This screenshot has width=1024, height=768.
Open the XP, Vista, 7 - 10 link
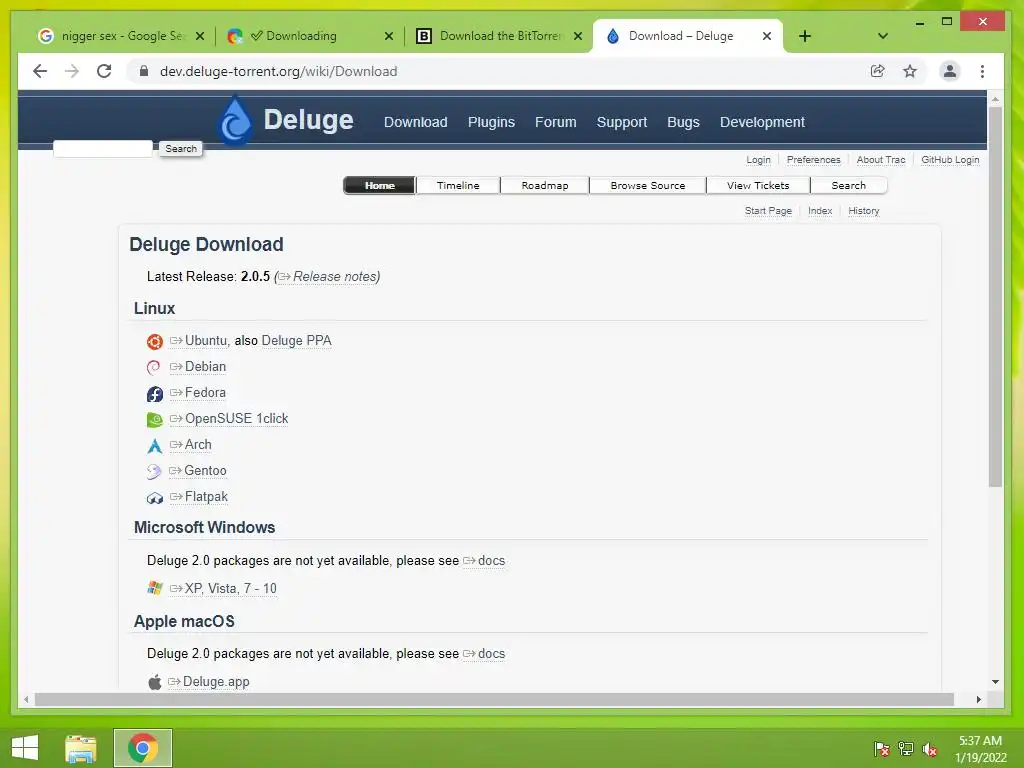[223, 588]
